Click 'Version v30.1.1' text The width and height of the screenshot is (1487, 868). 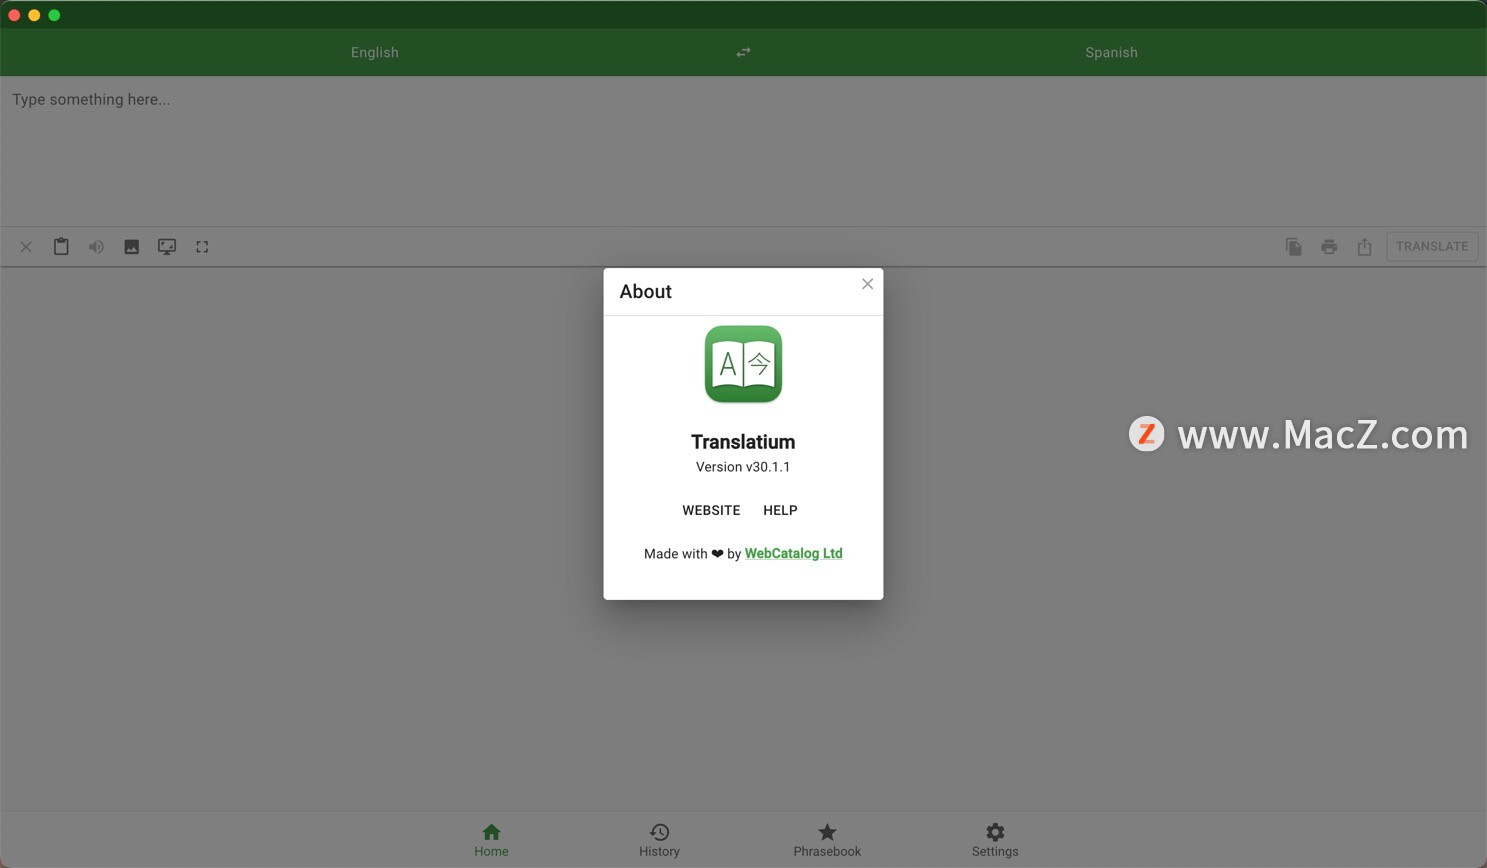click(x=743, y=467)
